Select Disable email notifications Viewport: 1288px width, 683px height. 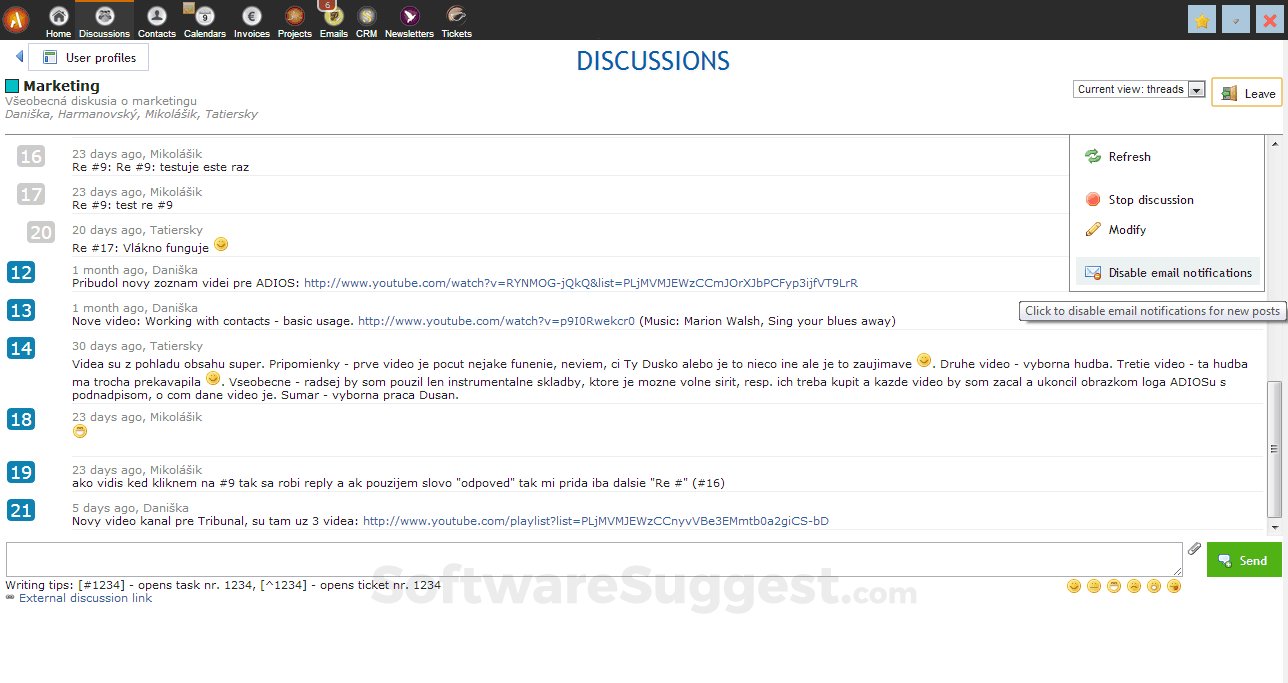[x=1168, y=272]
